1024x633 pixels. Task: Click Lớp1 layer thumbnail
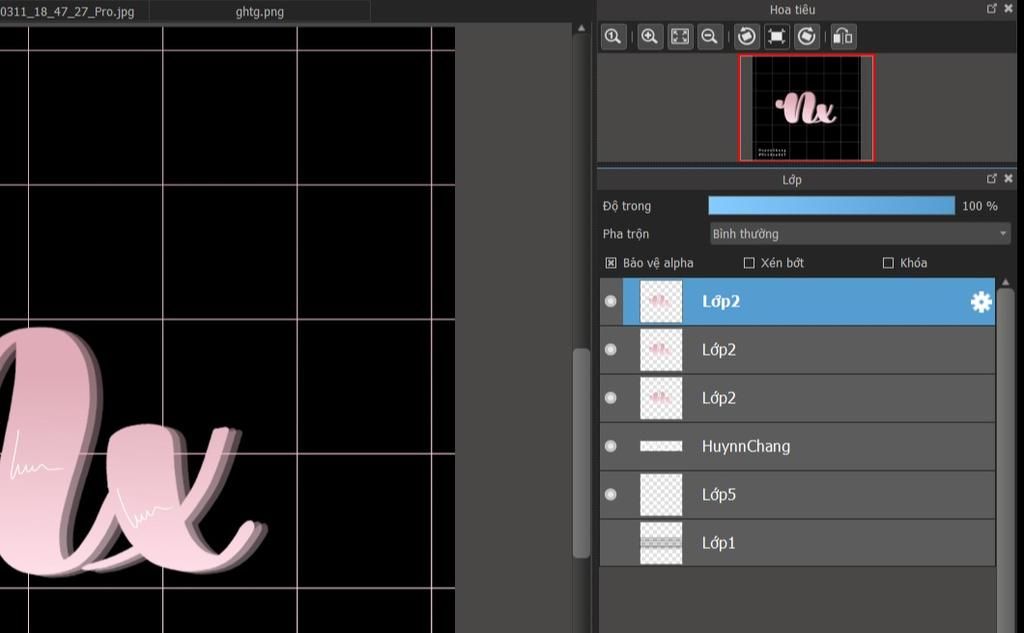(661, 543)
